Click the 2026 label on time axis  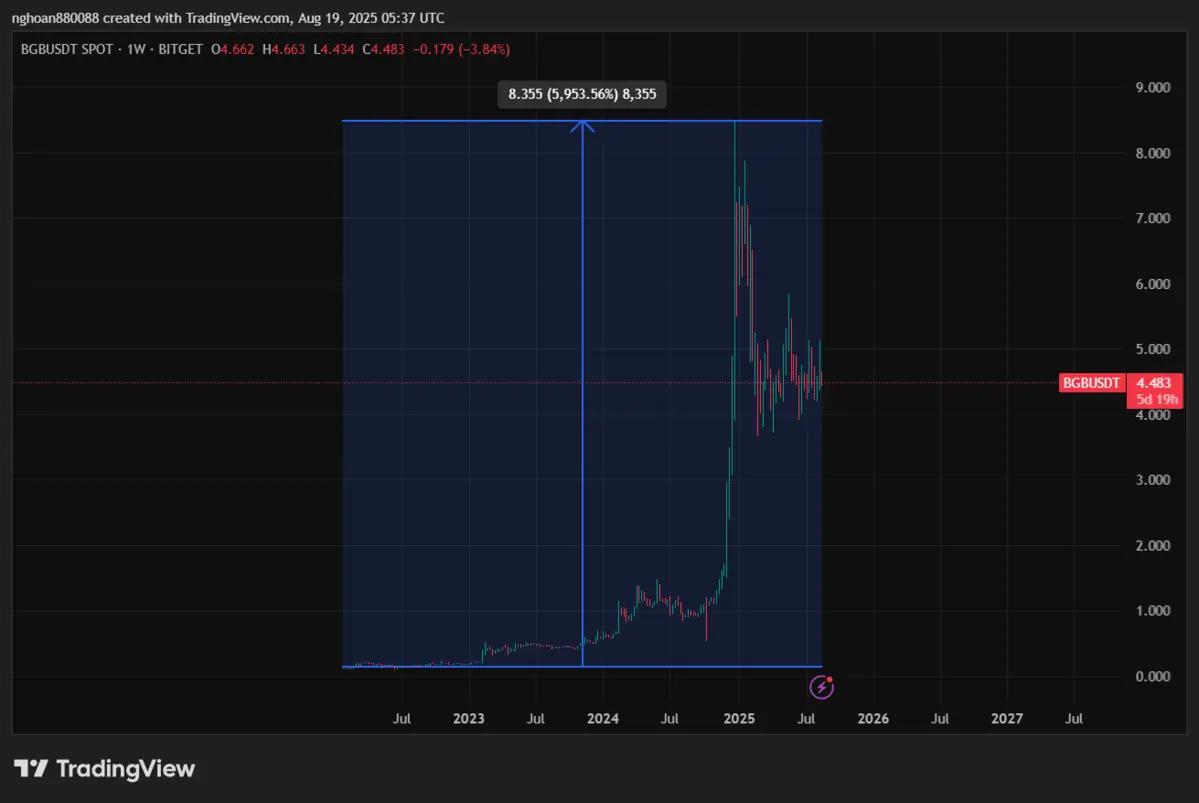coord(873,718)
